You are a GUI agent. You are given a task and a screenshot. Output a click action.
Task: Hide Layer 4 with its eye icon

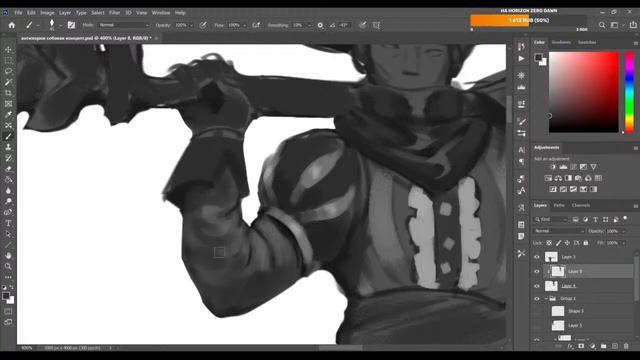(x=537, y=286)
